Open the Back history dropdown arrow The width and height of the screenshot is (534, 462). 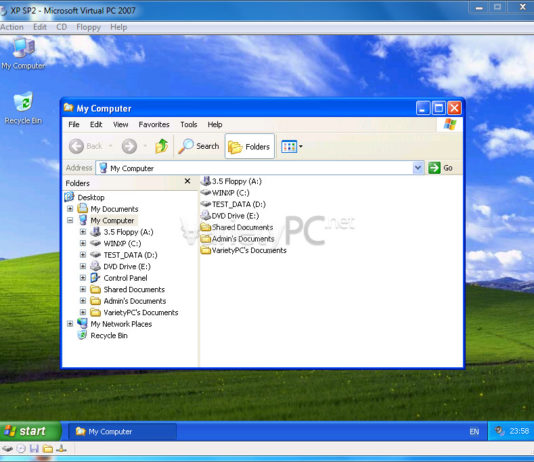click(110, 146)
